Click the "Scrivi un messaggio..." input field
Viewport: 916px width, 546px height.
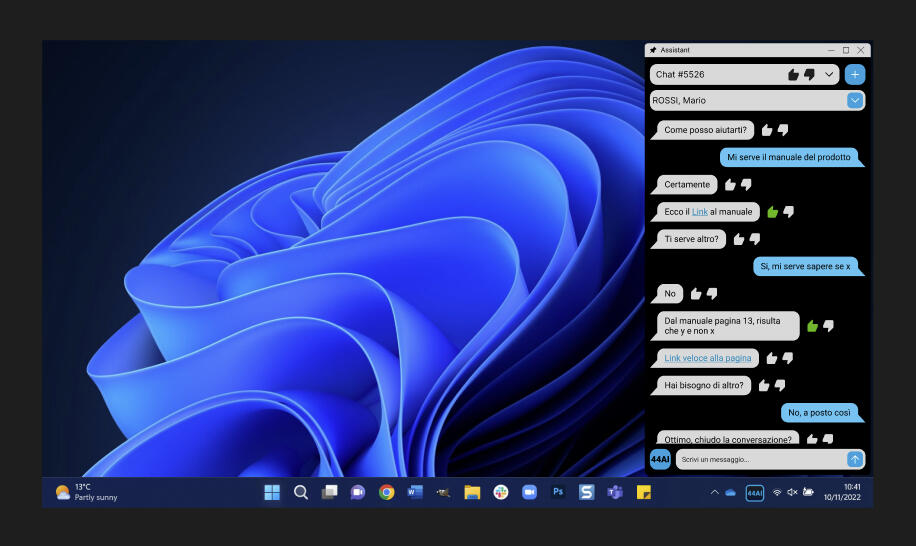point(758,459)
